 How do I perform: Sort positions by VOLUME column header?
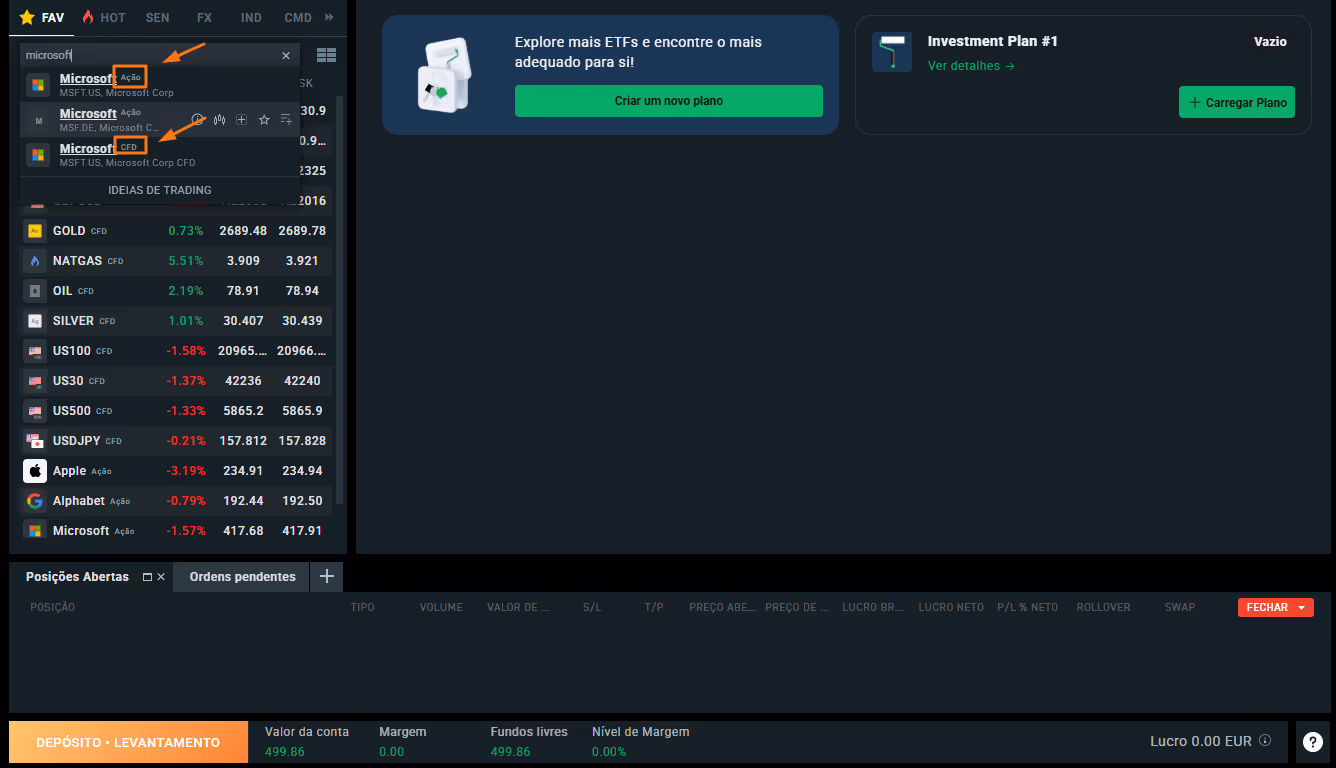(441, 607)
